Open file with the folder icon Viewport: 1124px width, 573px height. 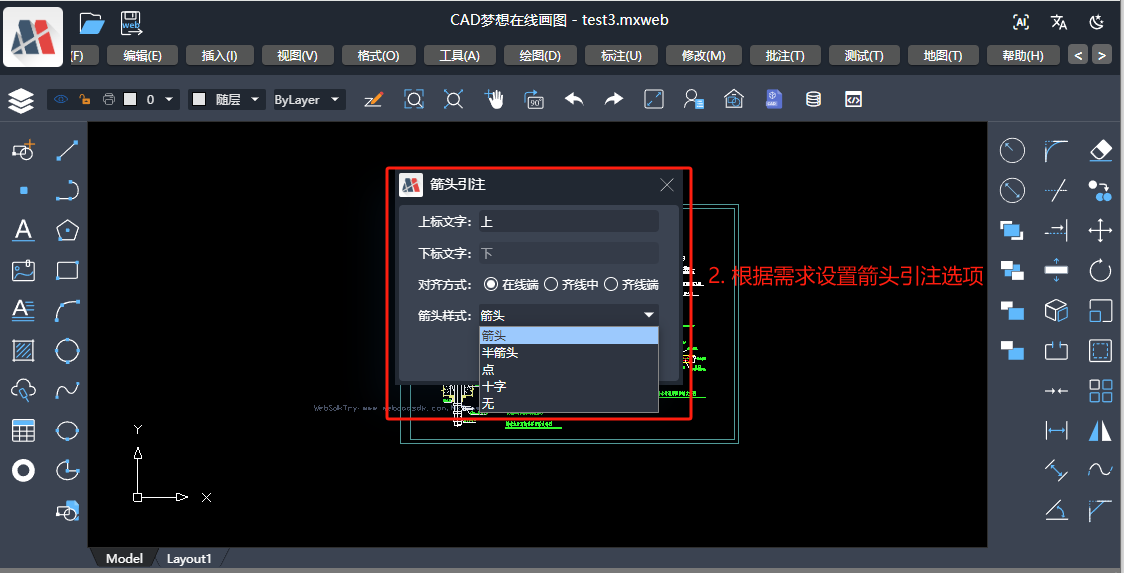(x=92, y=23)
